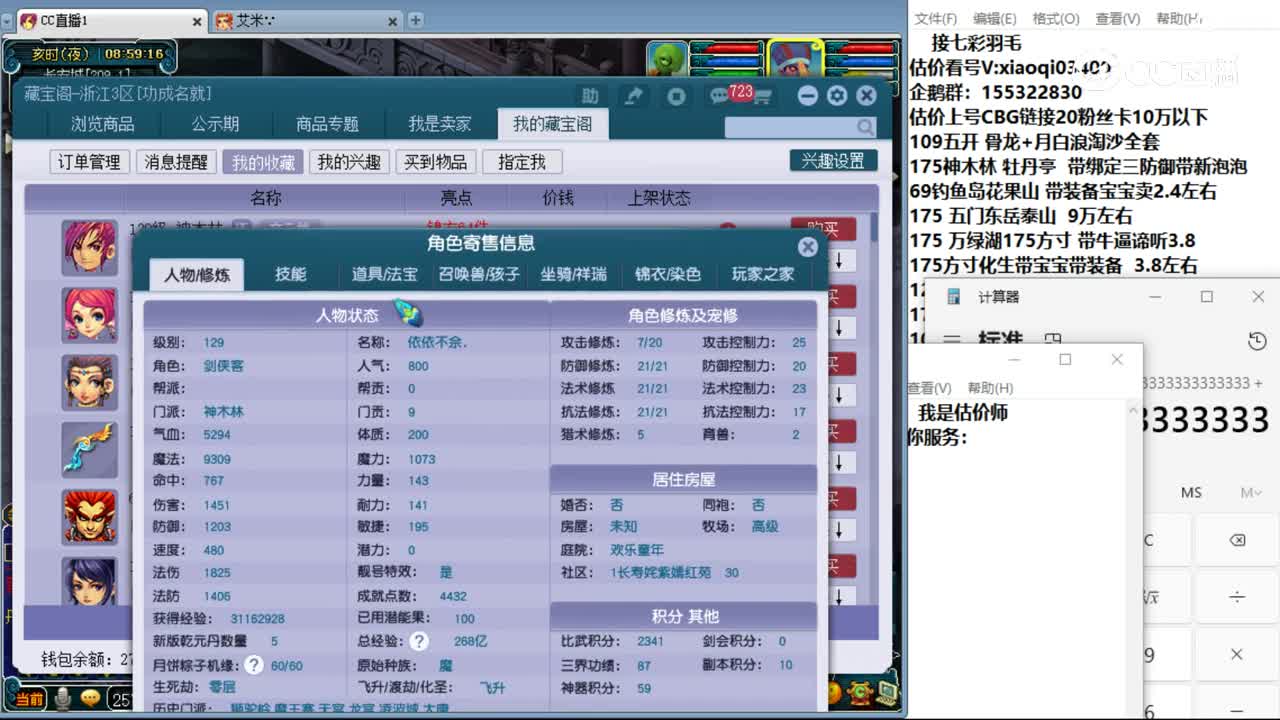
Task: Open the 格式(O) menu in Notepad
Action: (1055, 18)
